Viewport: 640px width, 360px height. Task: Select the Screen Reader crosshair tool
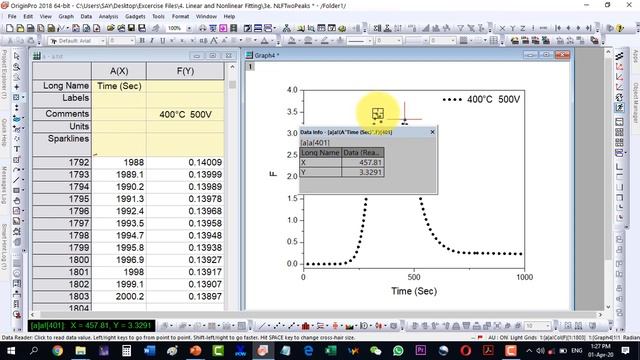(x=17, y=87)
